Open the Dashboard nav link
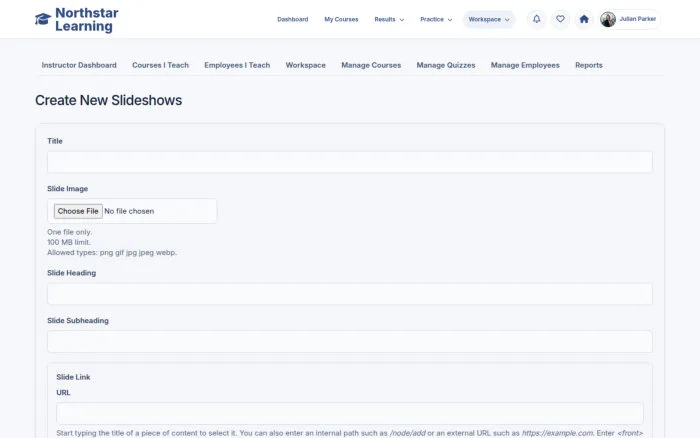This screenshot has height=438, width=700. click(x=292, y=19)
